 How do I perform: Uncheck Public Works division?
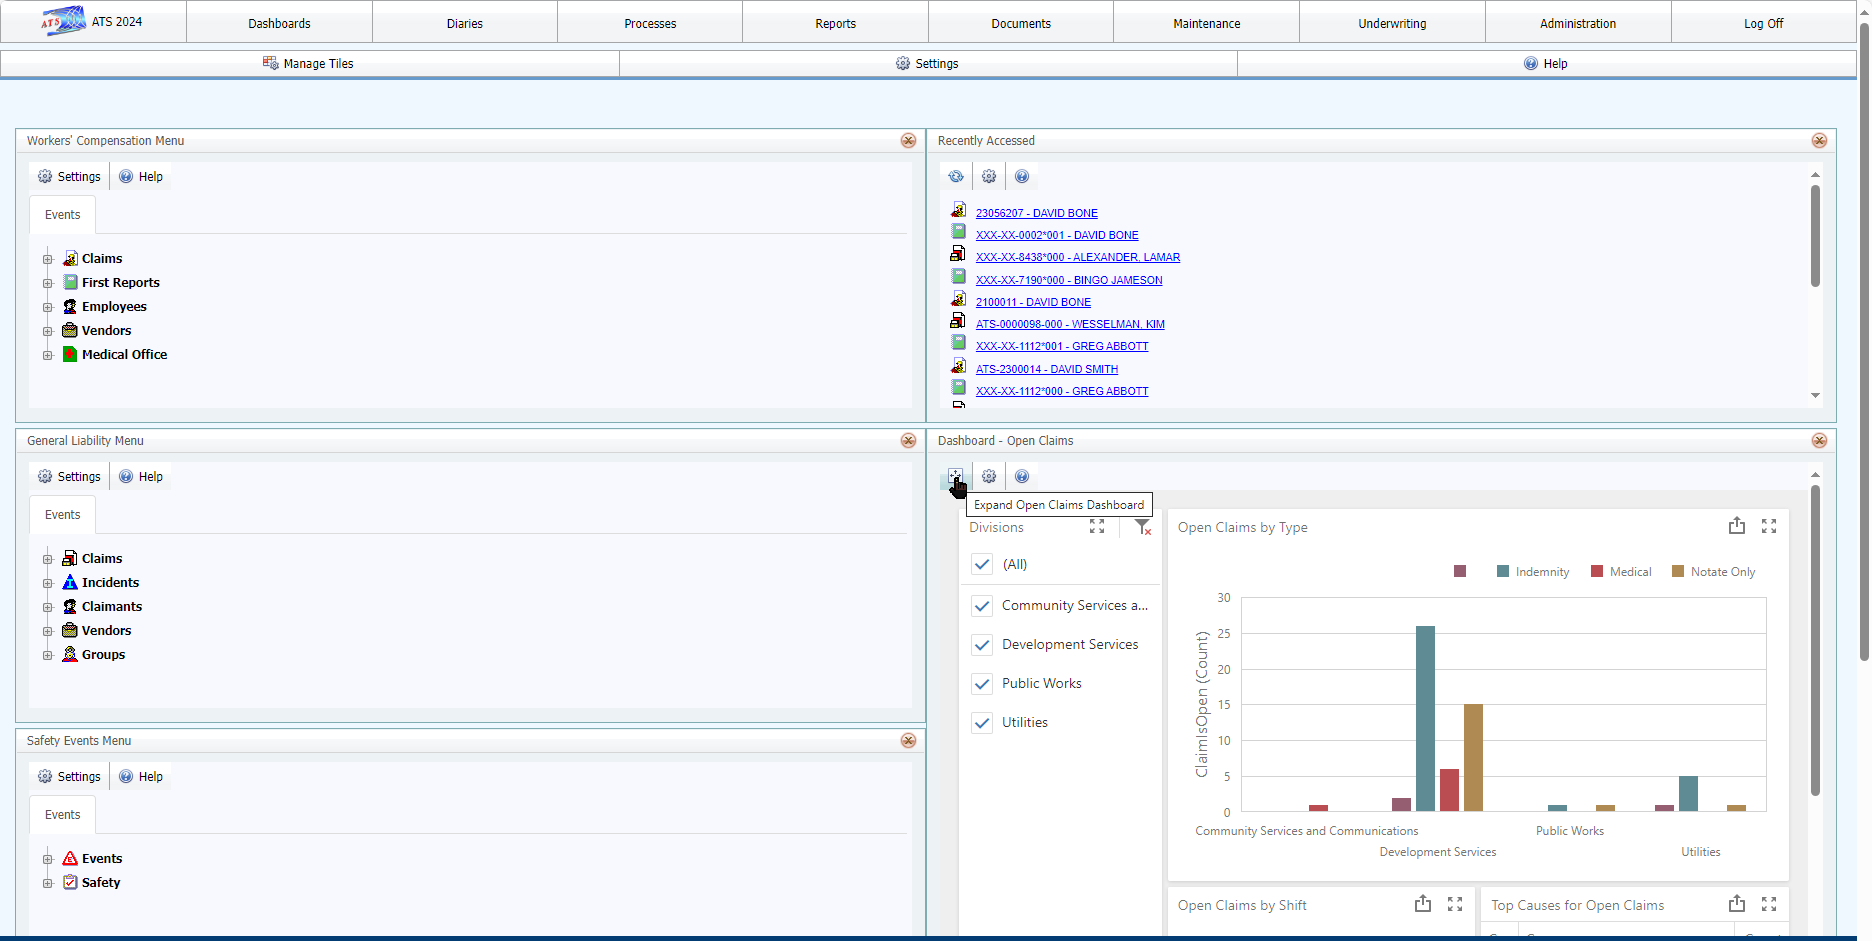(x=982, y=684)
